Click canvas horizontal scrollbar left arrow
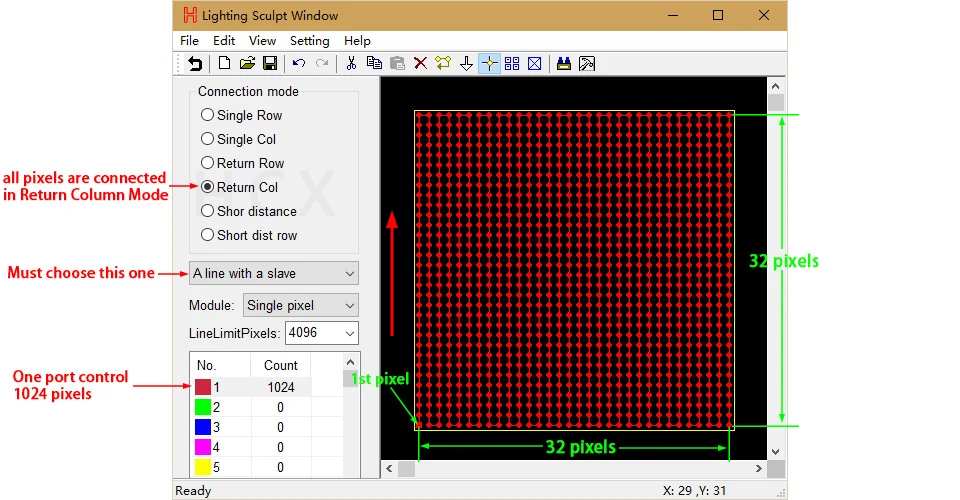960x500 pixels. (x=389, y=469)
